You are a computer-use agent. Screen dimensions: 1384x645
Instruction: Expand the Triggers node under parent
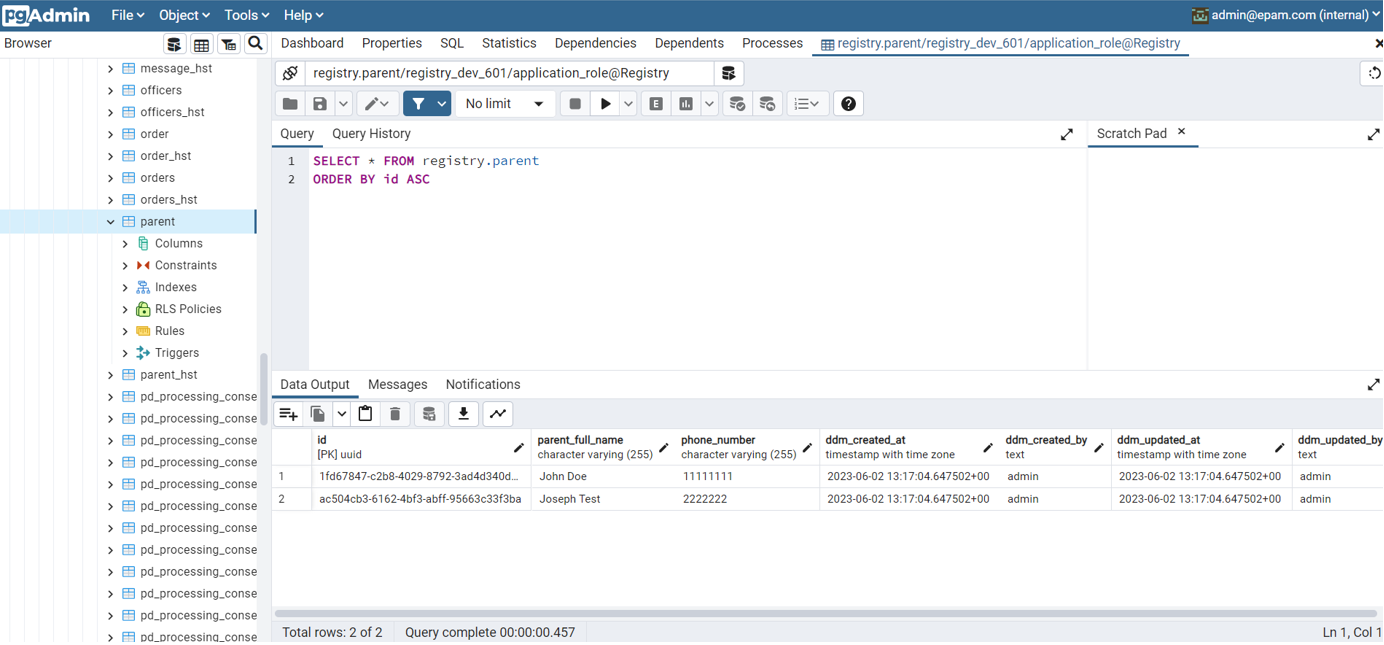(x=125, y=353)
